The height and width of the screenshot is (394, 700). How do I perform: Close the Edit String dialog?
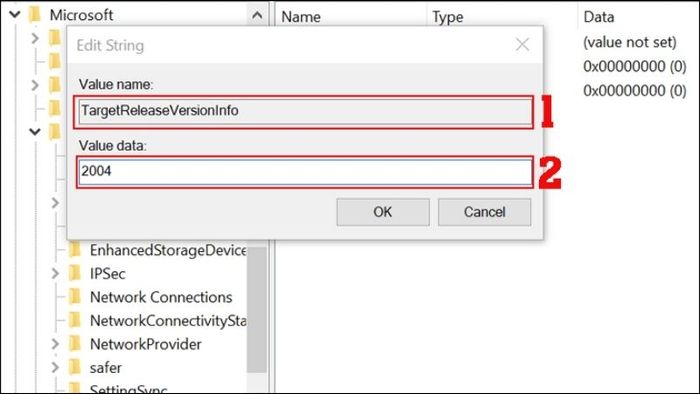[522, 44]
